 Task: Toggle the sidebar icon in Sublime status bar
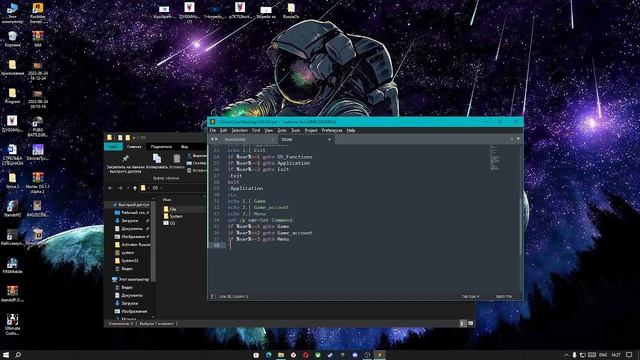[x=213, y=296]
